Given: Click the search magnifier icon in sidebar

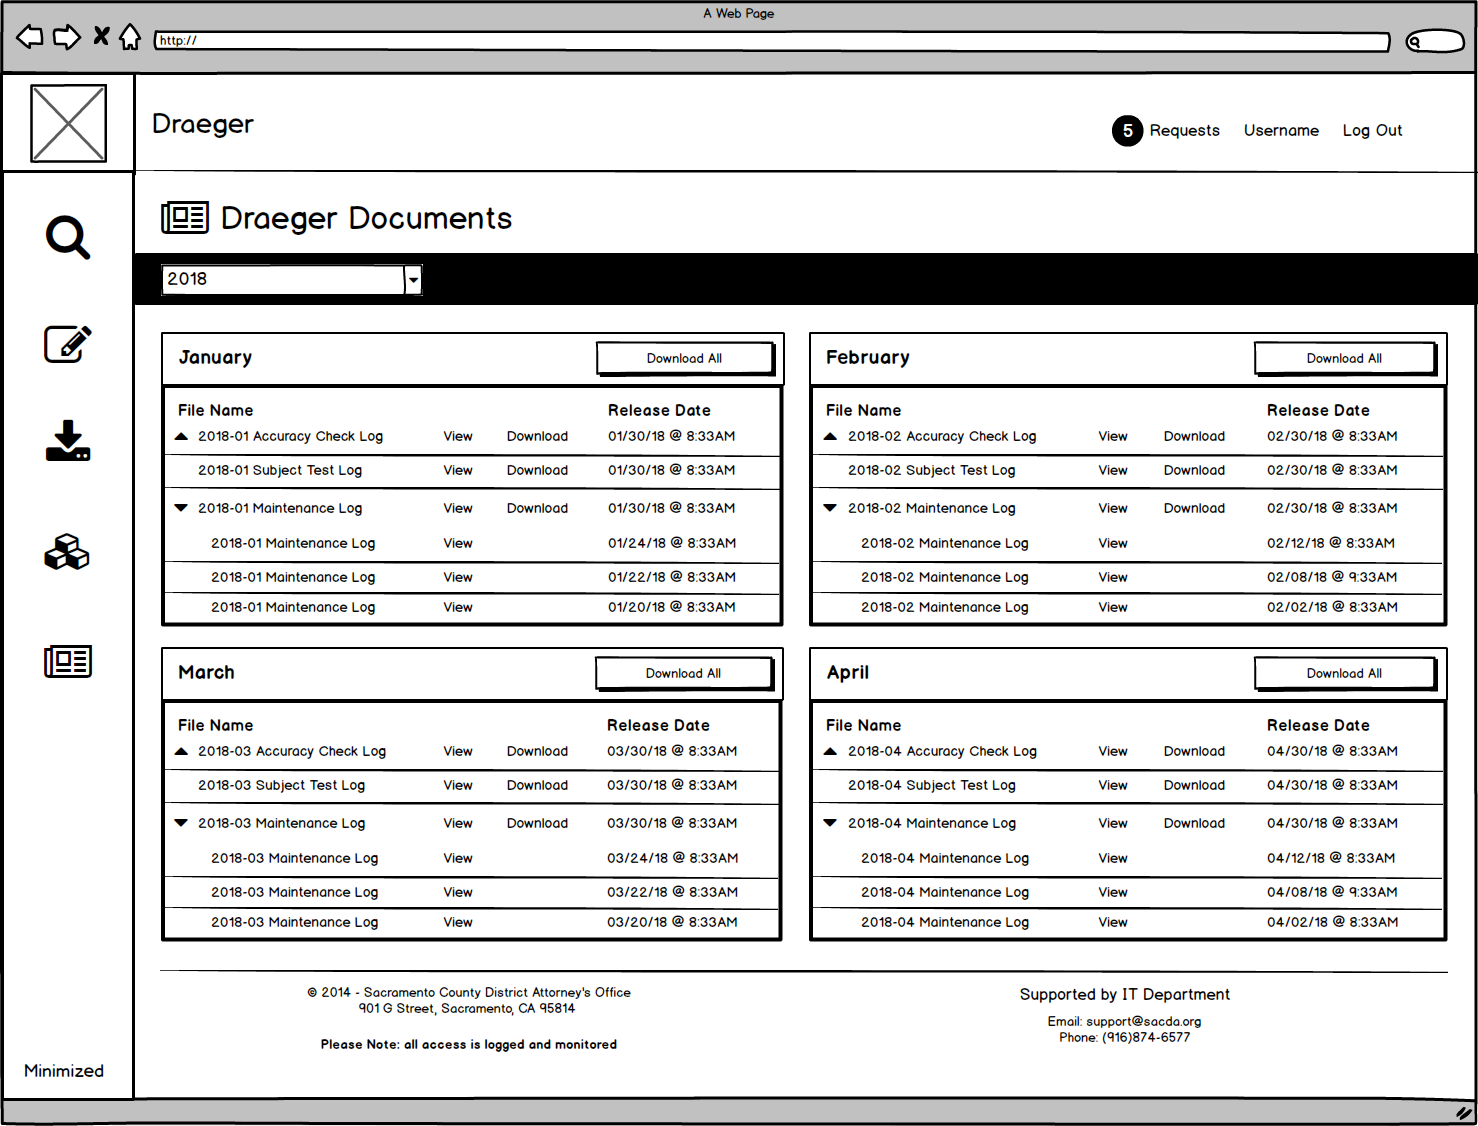Looking at the screenshot, I should 68,238.
